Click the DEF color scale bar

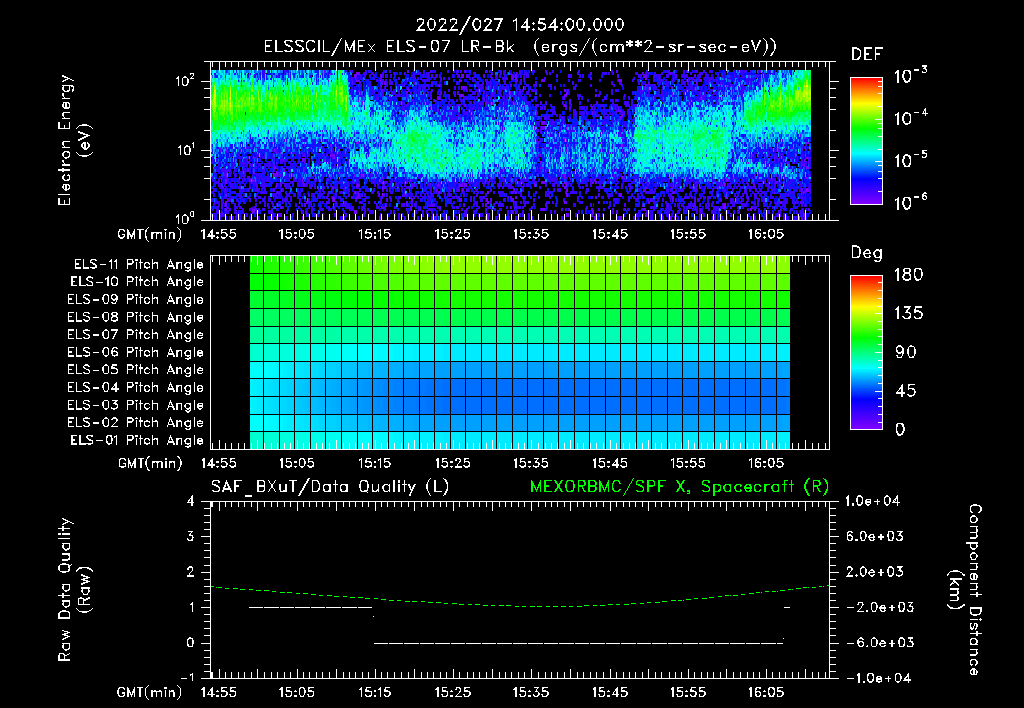[x=867, y=140]
